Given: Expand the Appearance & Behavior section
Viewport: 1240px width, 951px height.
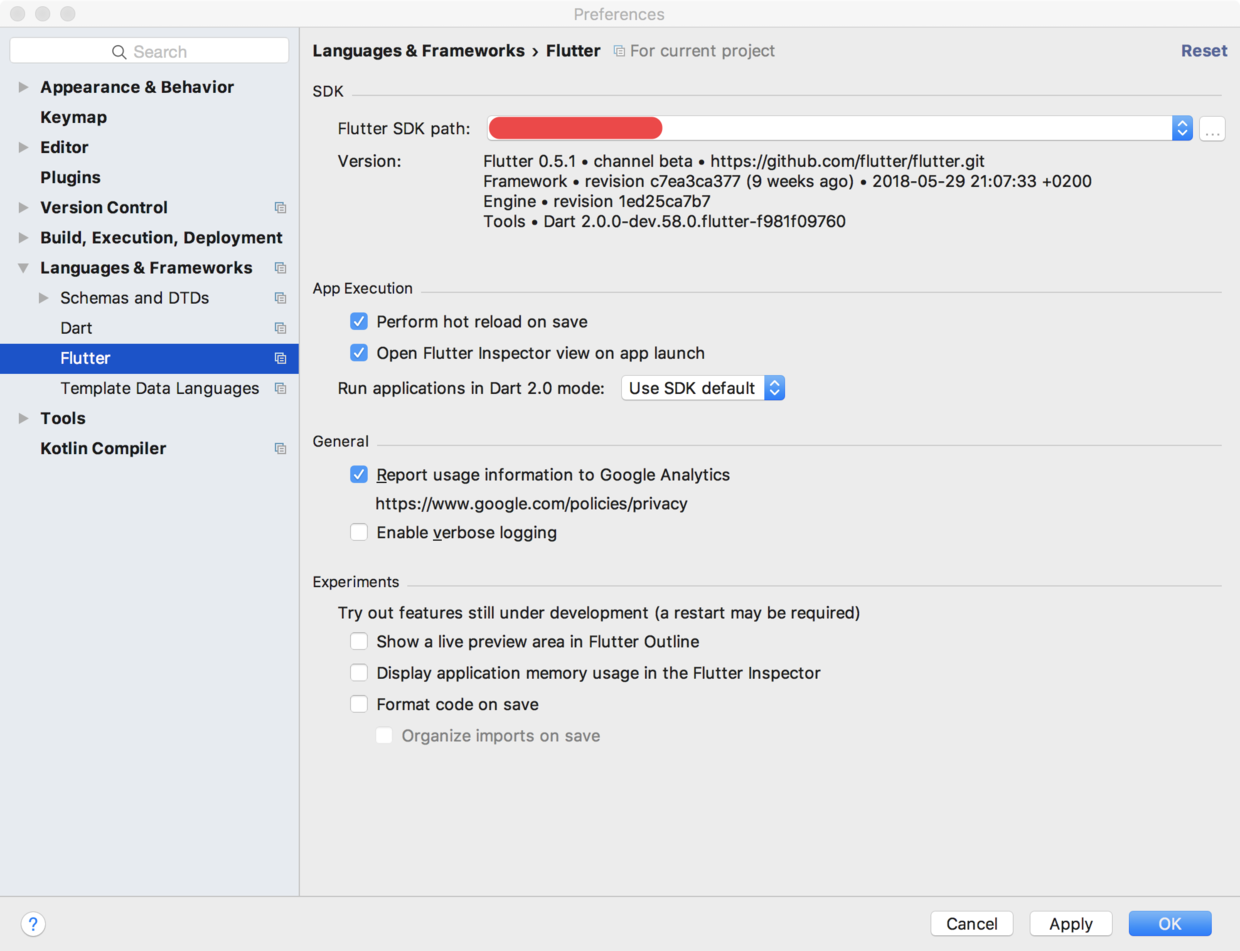Looking at the screenshot, I should 24,88.
